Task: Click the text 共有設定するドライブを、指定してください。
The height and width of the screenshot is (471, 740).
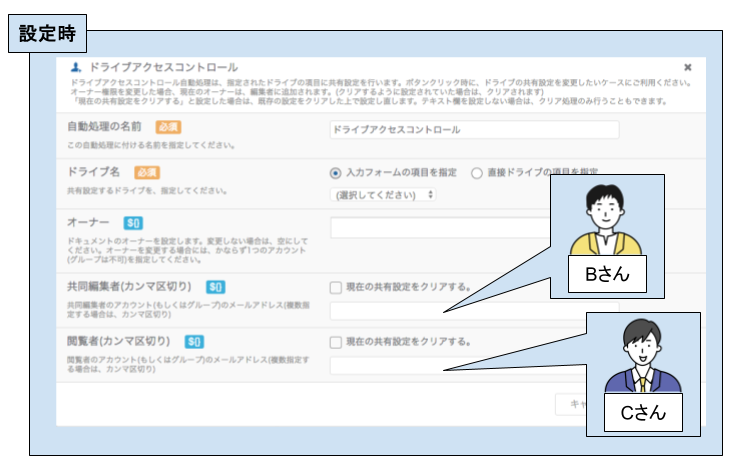Action: tap(147, 191)
